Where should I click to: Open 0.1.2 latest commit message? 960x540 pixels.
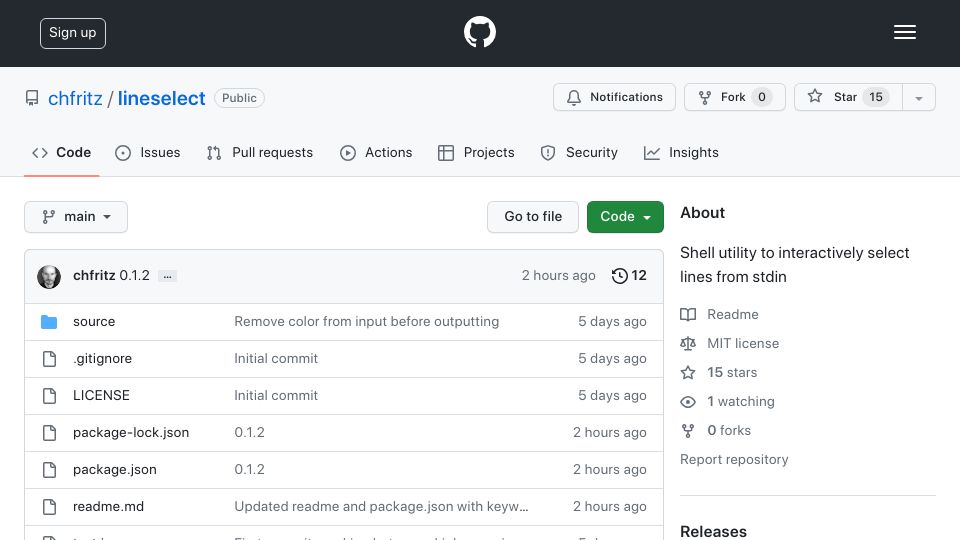pyautogui.click(x=134, y=276)
